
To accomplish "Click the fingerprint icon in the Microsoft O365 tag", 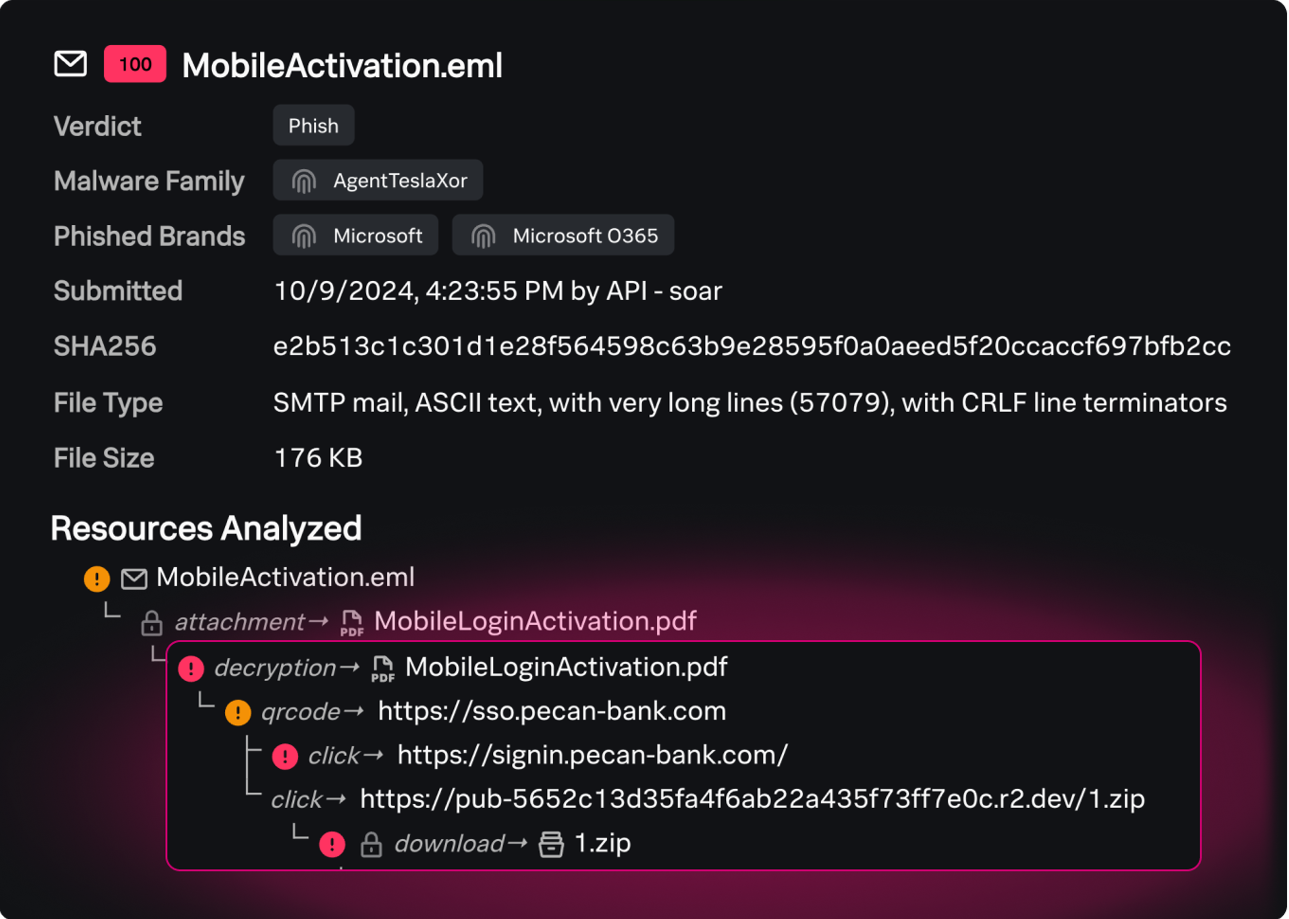I will (483, 236).
